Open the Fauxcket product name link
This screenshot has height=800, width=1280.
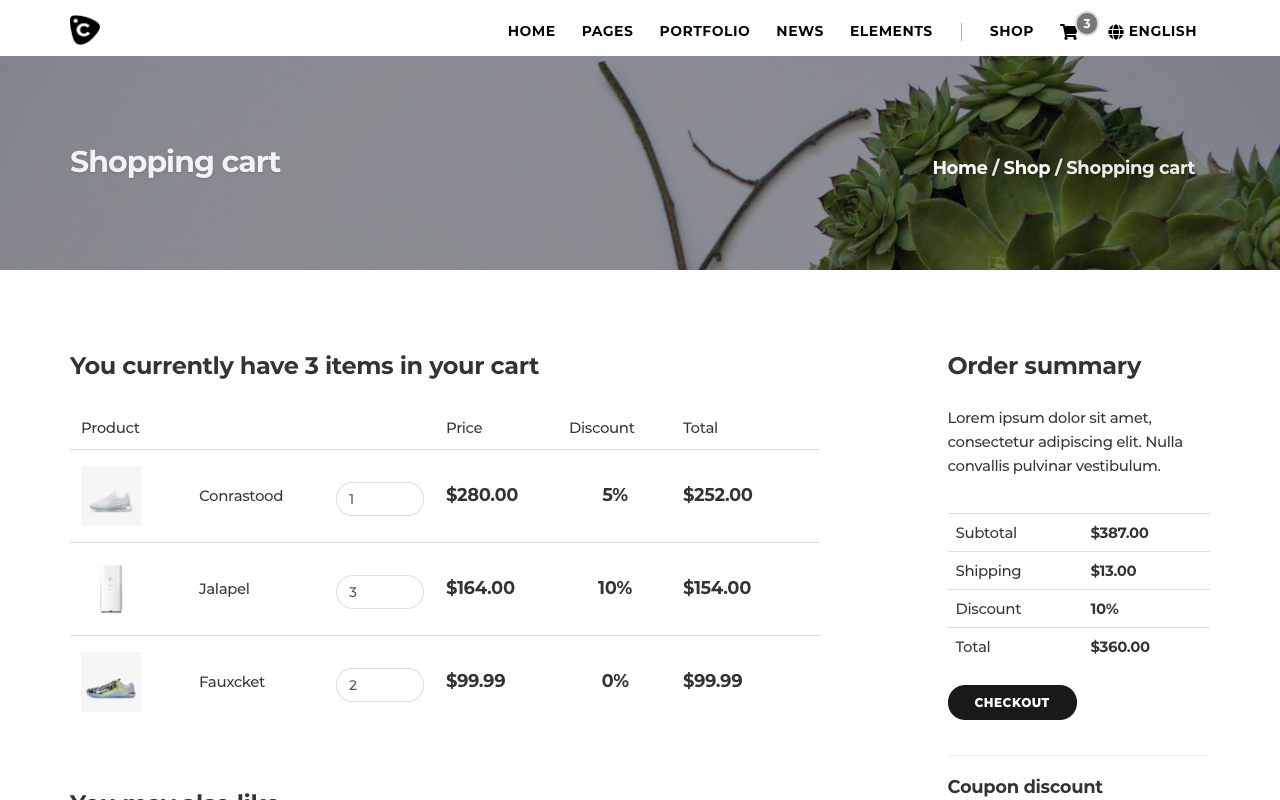232,682
